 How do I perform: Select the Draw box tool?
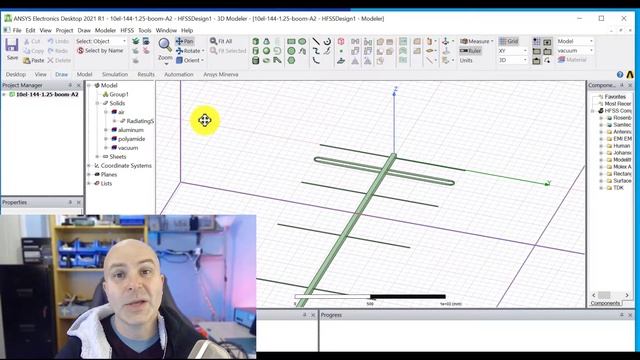[256, 41]
